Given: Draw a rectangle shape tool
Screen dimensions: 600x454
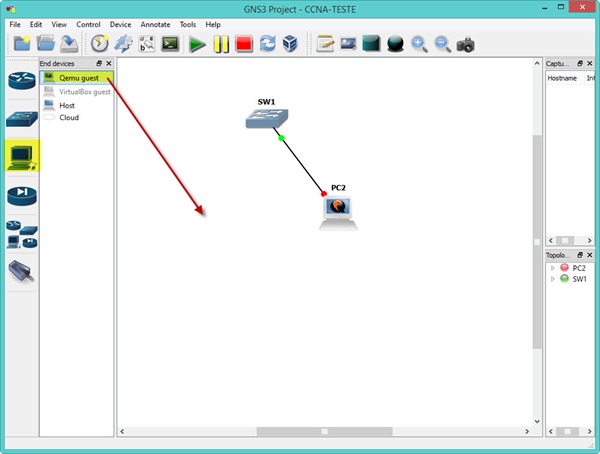Looking at the screenshot, I should 372,43.
